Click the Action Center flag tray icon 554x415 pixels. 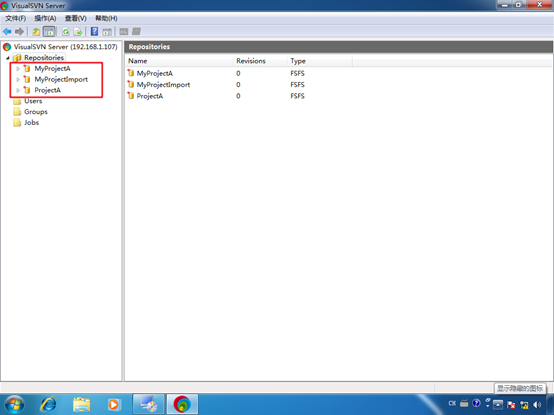511,405
